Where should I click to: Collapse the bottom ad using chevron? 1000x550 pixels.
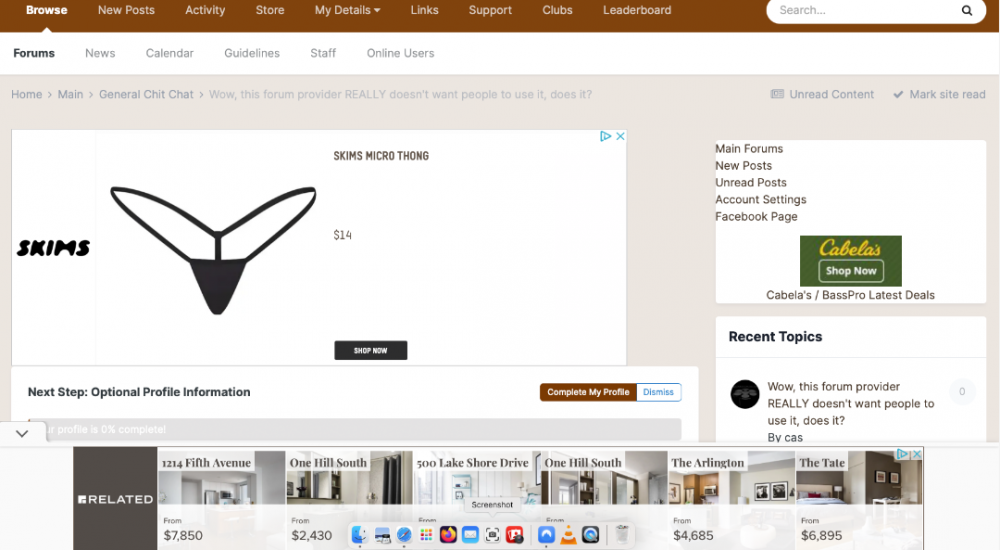[22, 434]
